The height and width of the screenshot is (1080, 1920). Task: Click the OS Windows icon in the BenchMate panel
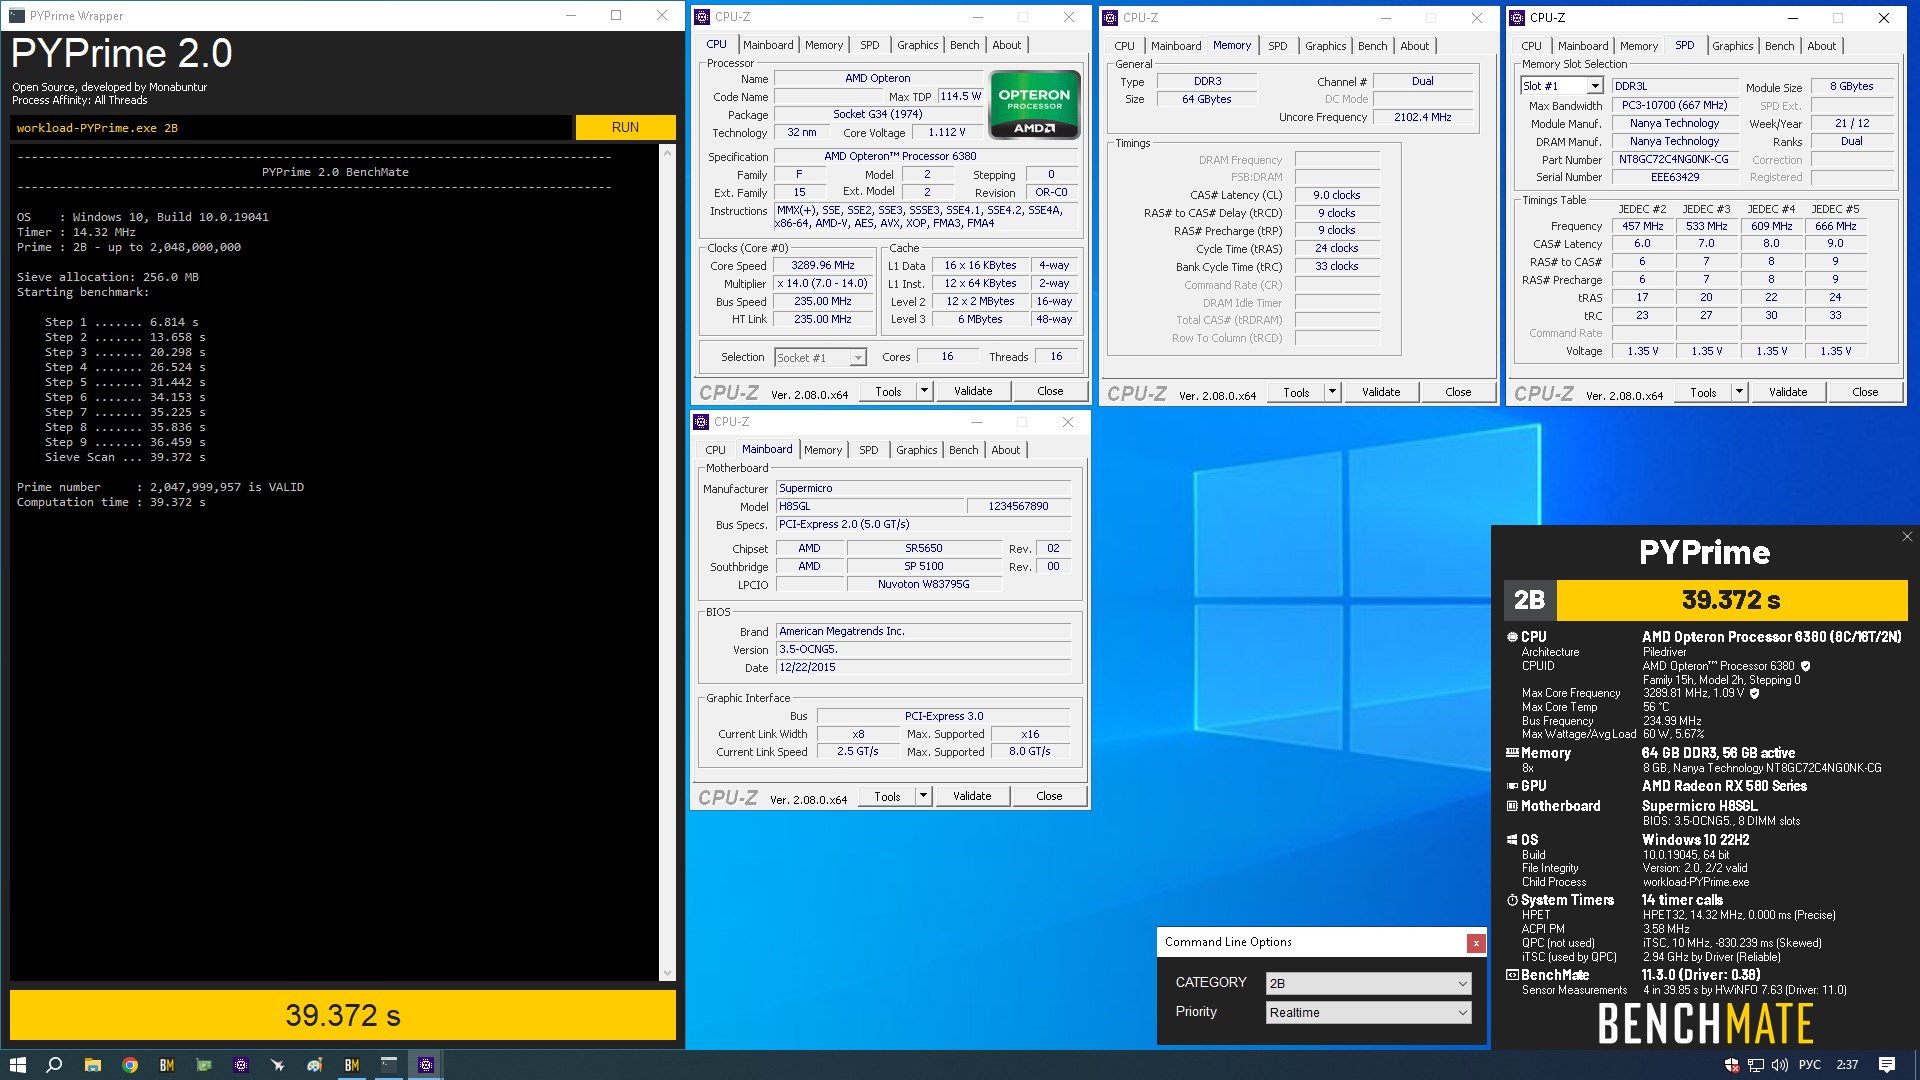pyautogui.click(x=1512, y=840)
